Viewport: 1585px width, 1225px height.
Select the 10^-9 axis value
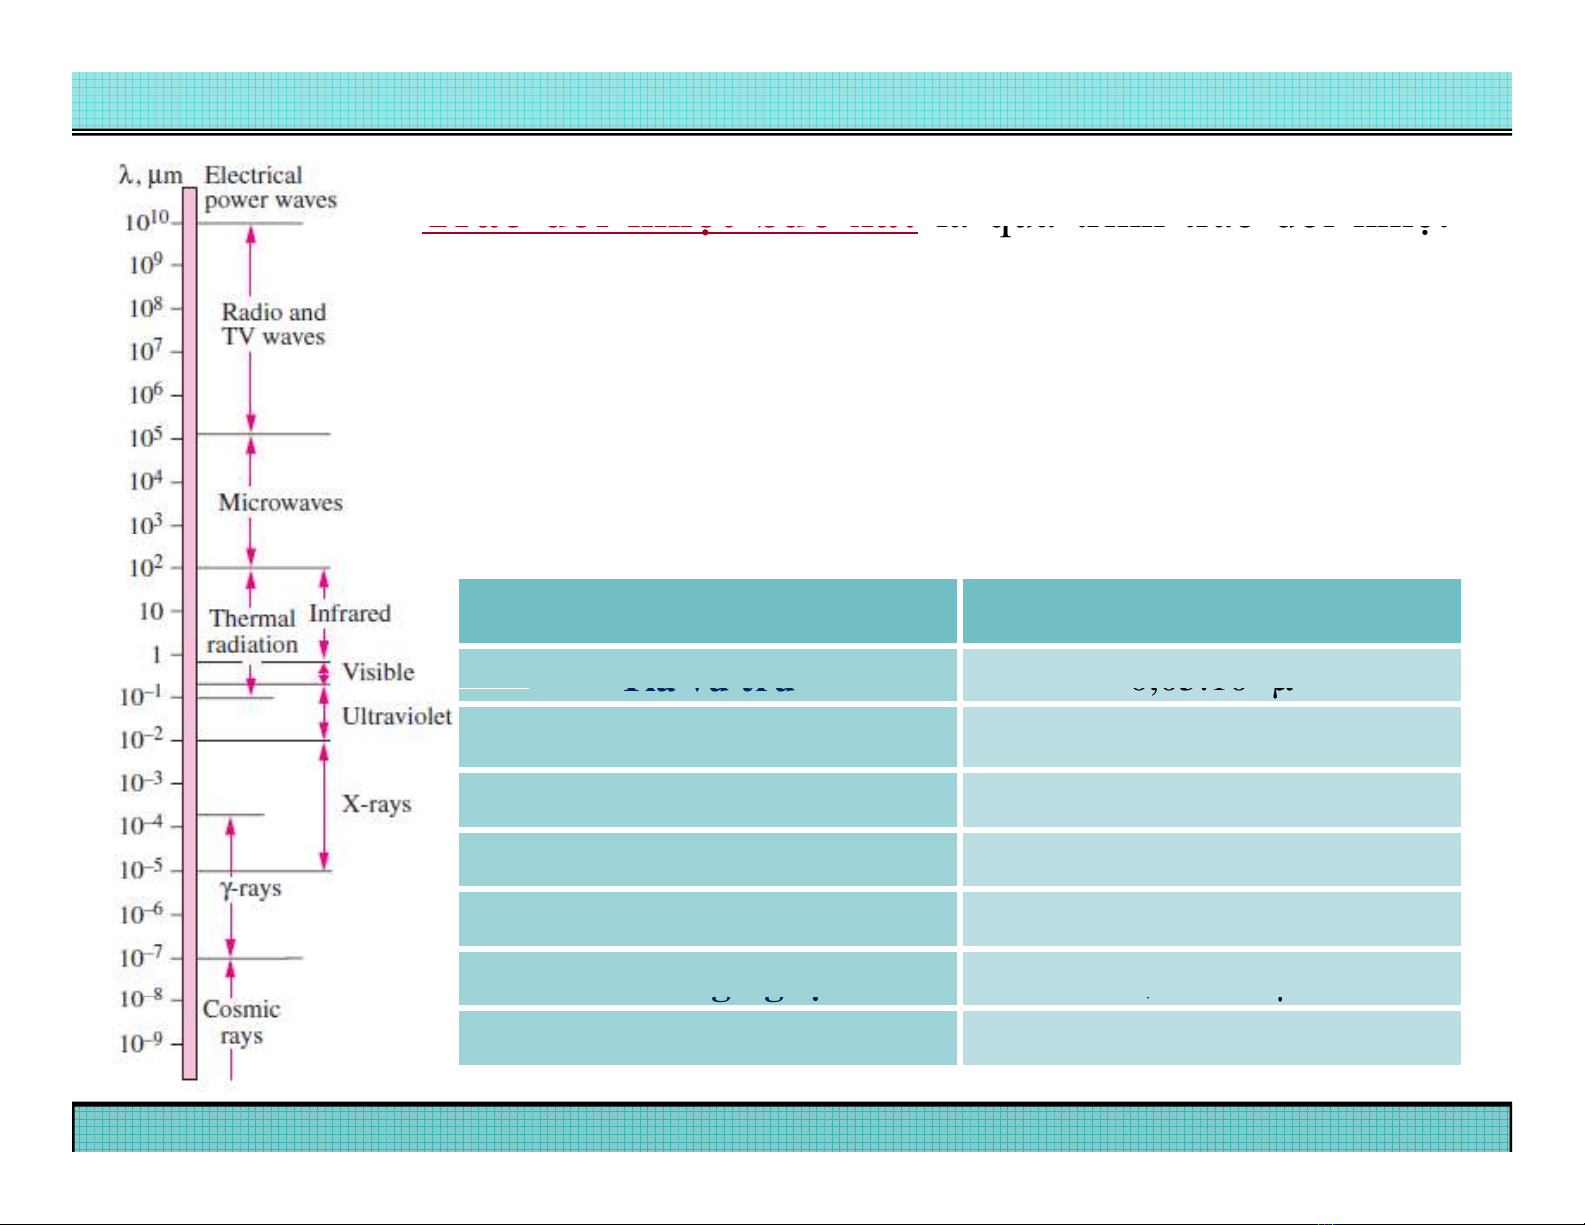pyautogui.click(x=141, y=1044)
